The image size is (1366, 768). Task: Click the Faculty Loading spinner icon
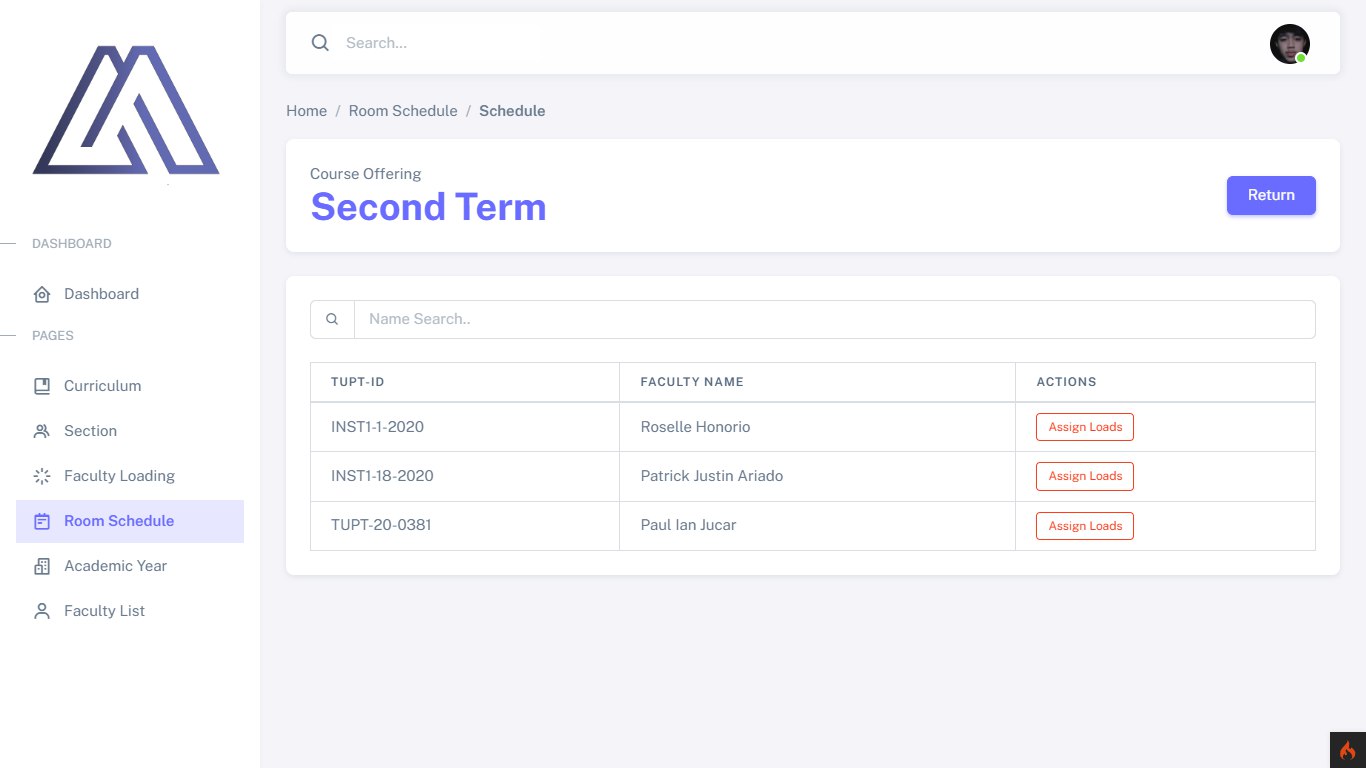click(x=42, y=476)
